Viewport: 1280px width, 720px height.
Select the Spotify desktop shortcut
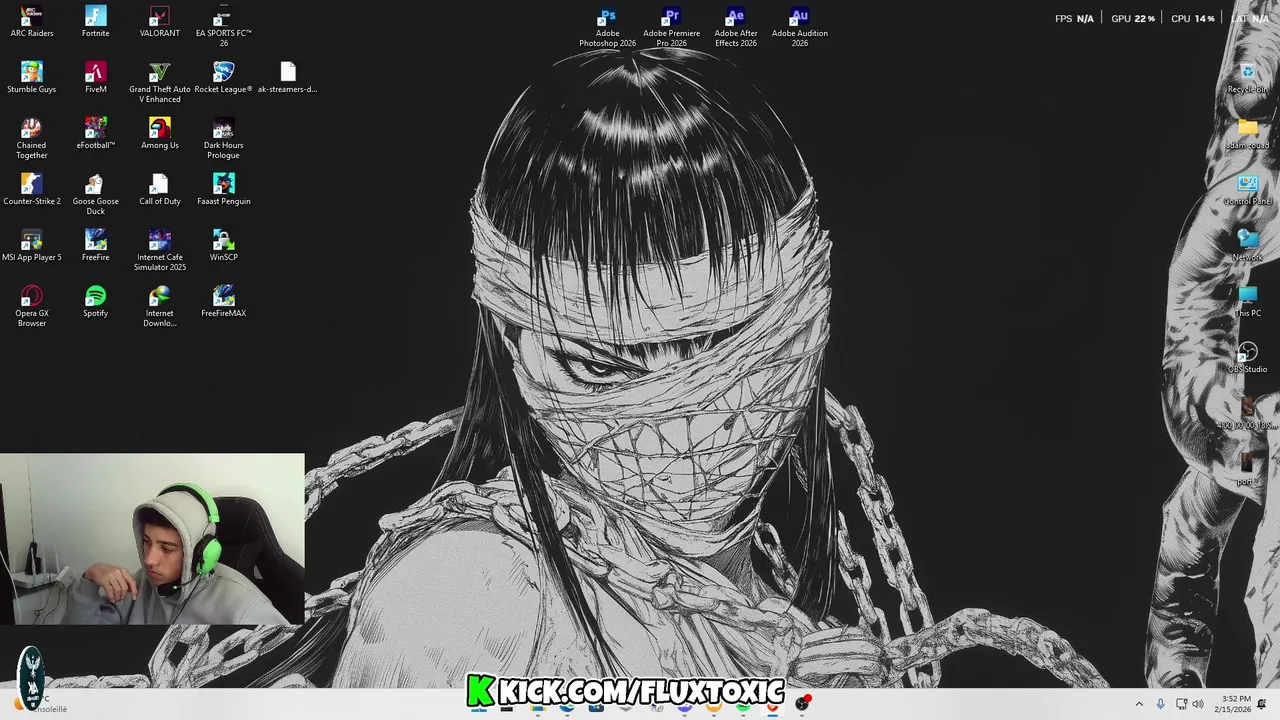pyautogui.click(x=96, y=301)
